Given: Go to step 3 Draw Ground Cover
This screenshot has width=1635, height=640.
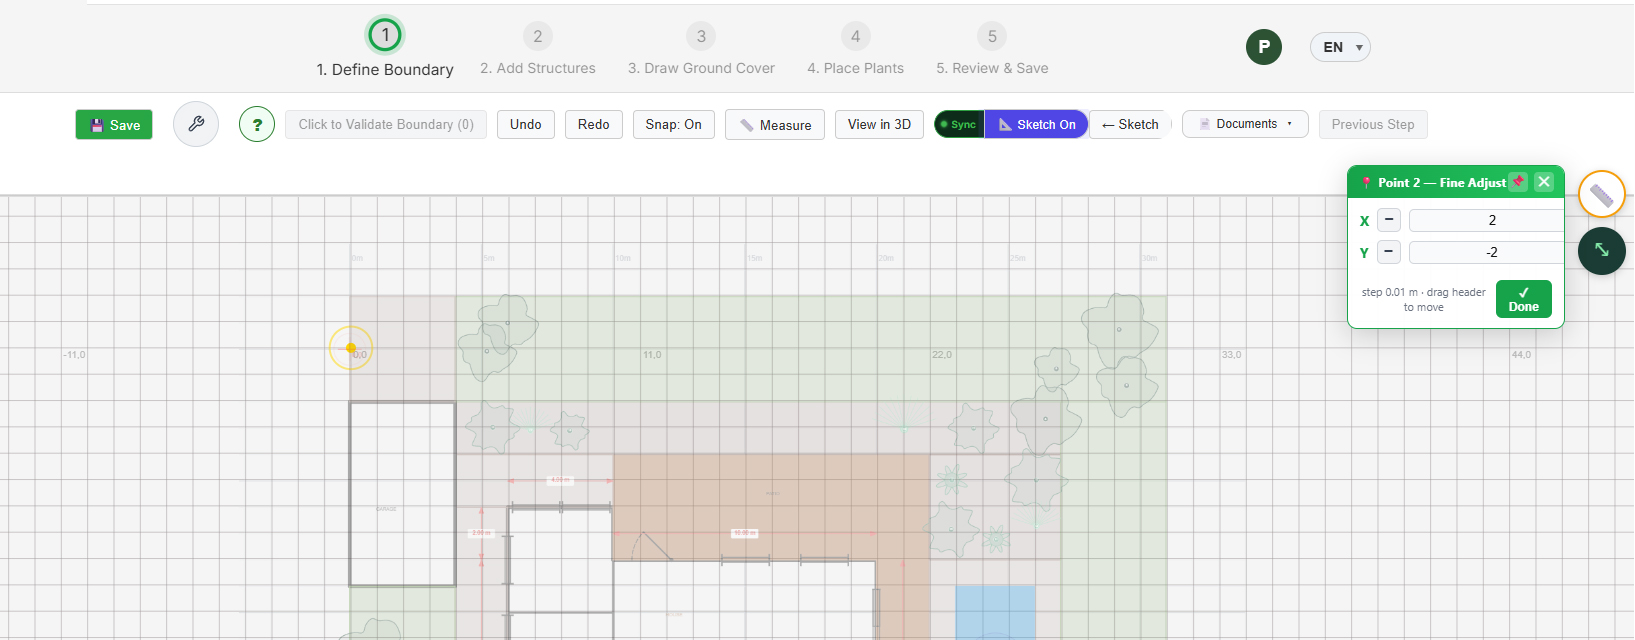Looking at the screenshot, I should [701, 50].
